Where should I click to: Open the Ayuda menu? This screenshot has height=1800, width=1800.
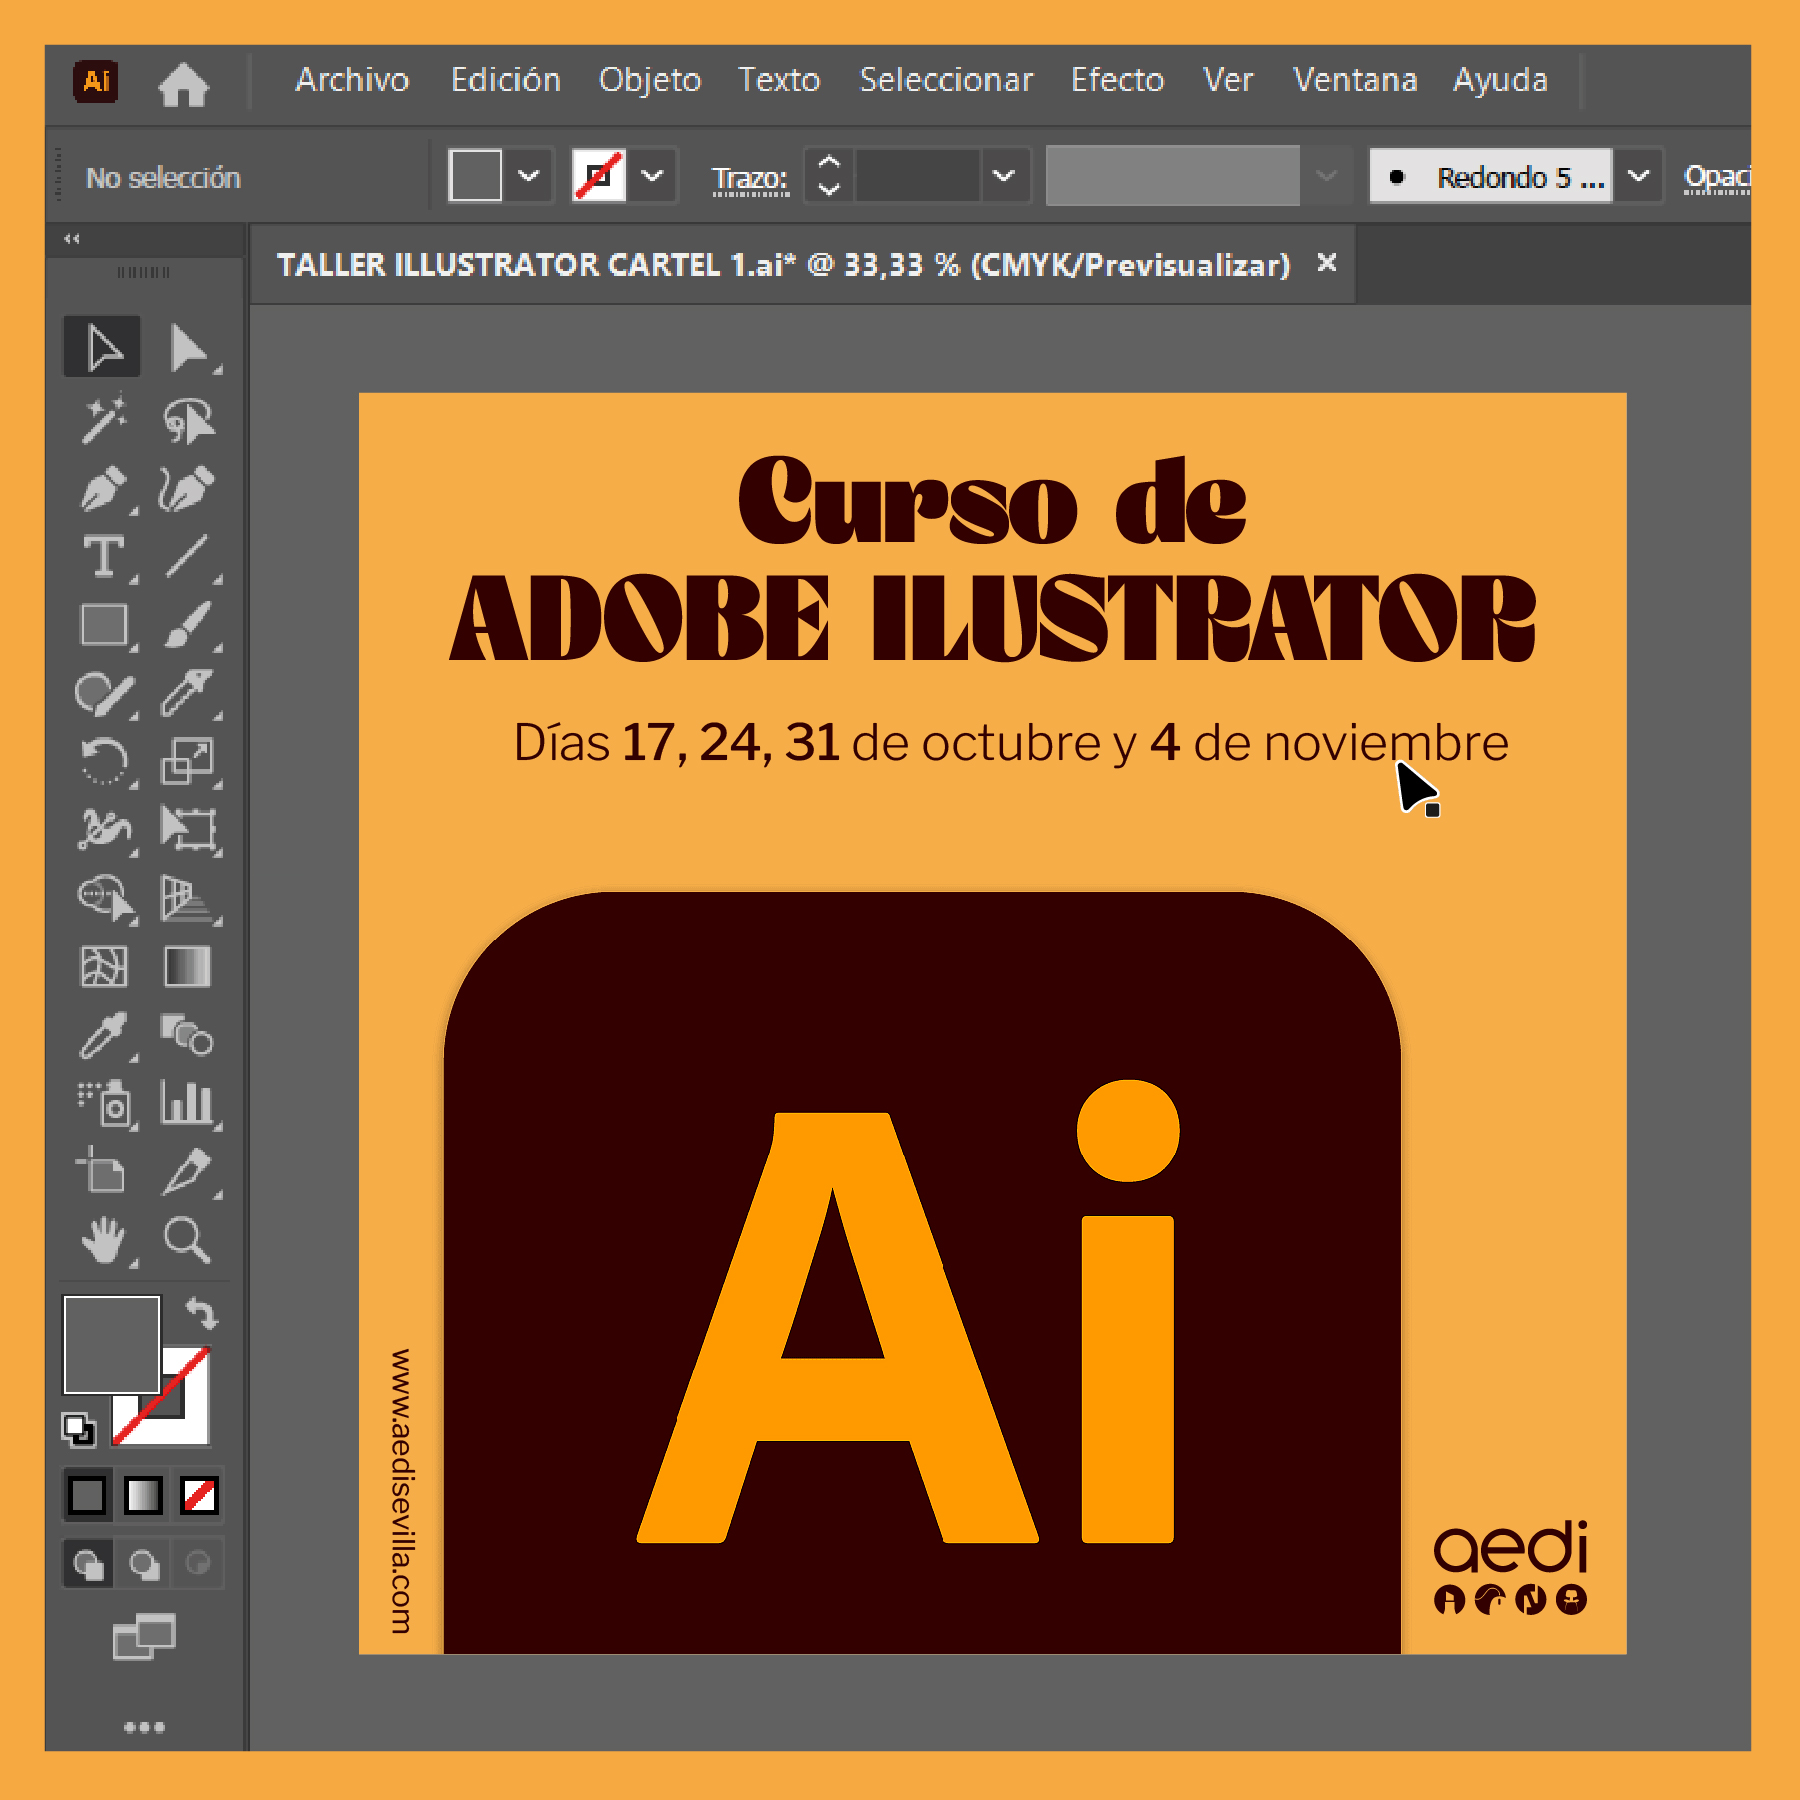[1500, 80]
